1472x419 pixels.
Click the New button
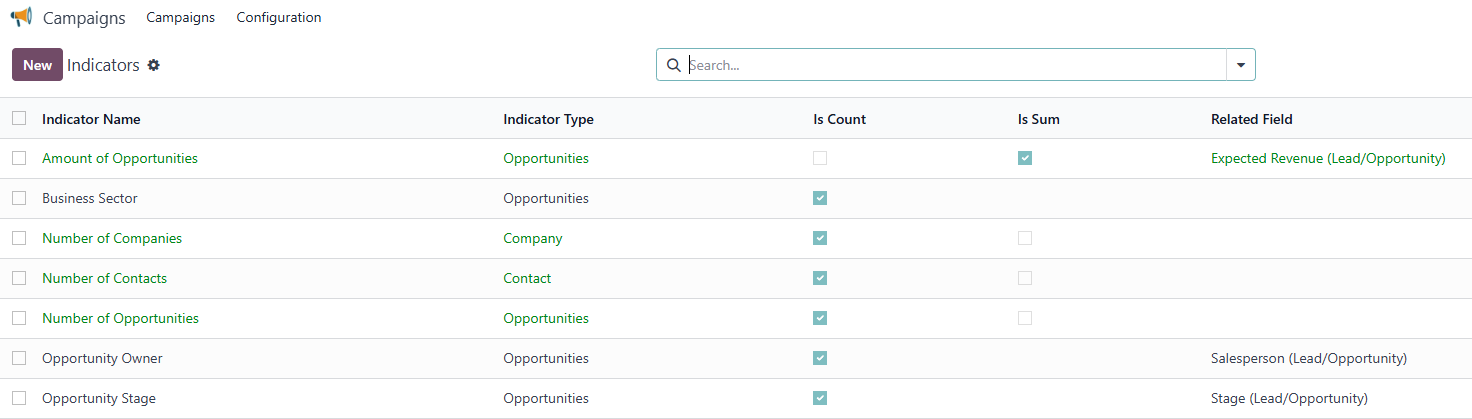[x=37, y=65]
